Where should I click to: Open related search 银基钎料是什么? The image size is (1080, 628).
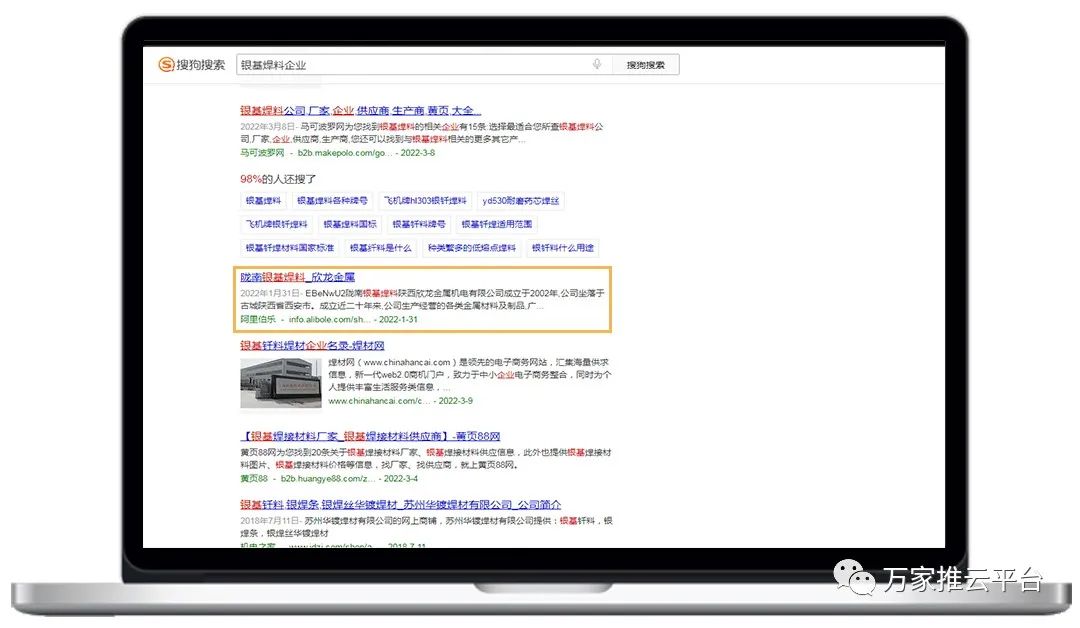pos(380,248)
